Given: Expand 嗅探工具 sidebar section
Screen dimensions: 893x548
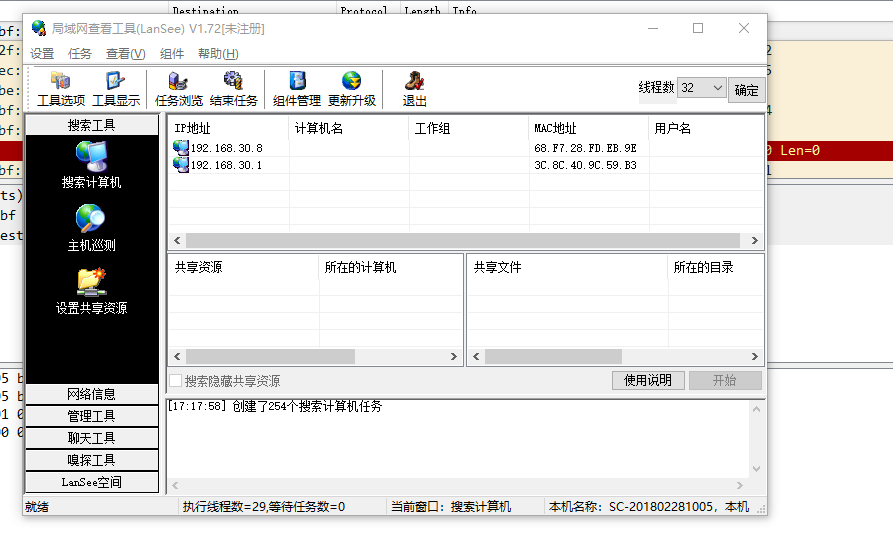Looking at the screenshot, I should tap(92, 460).
